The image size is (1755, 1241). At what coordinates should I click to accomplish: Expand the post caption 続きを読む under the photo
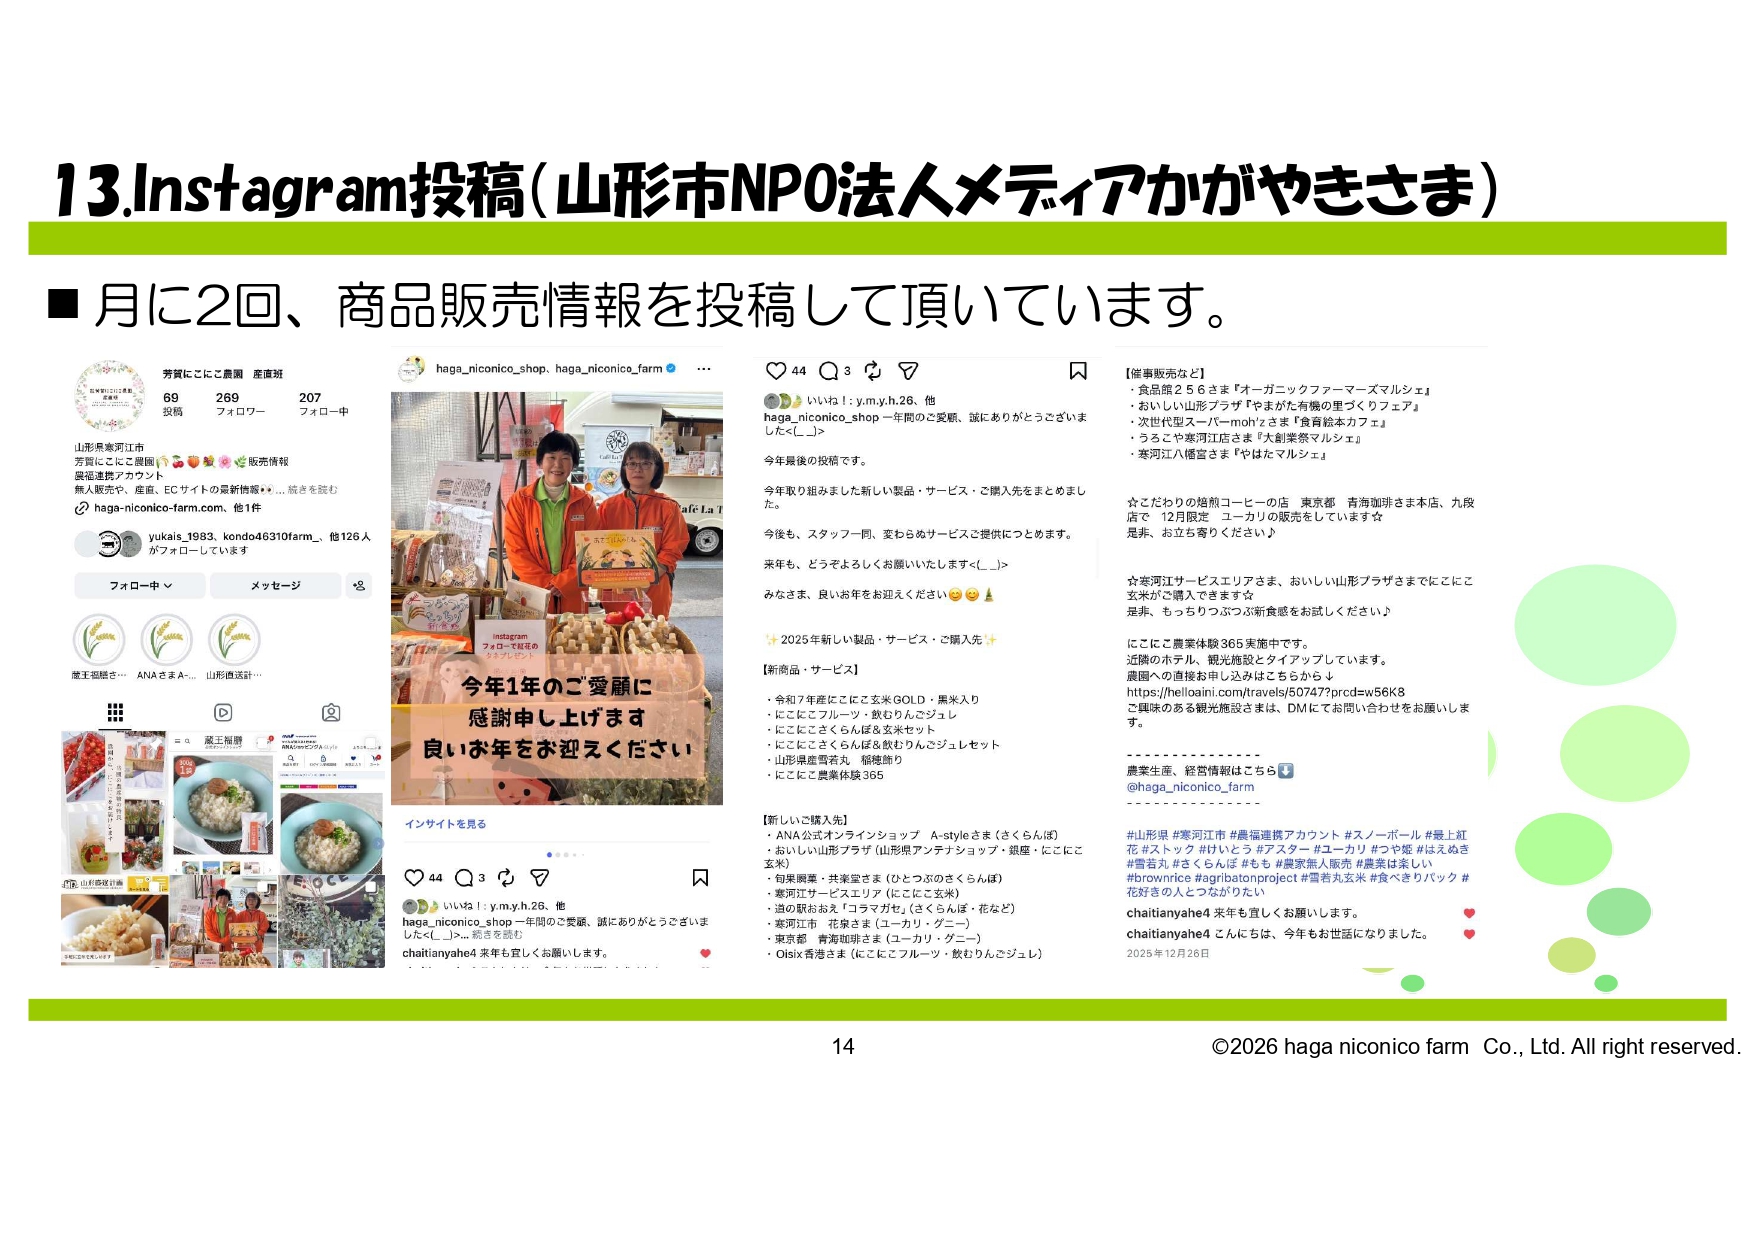[x=497, y=935]
